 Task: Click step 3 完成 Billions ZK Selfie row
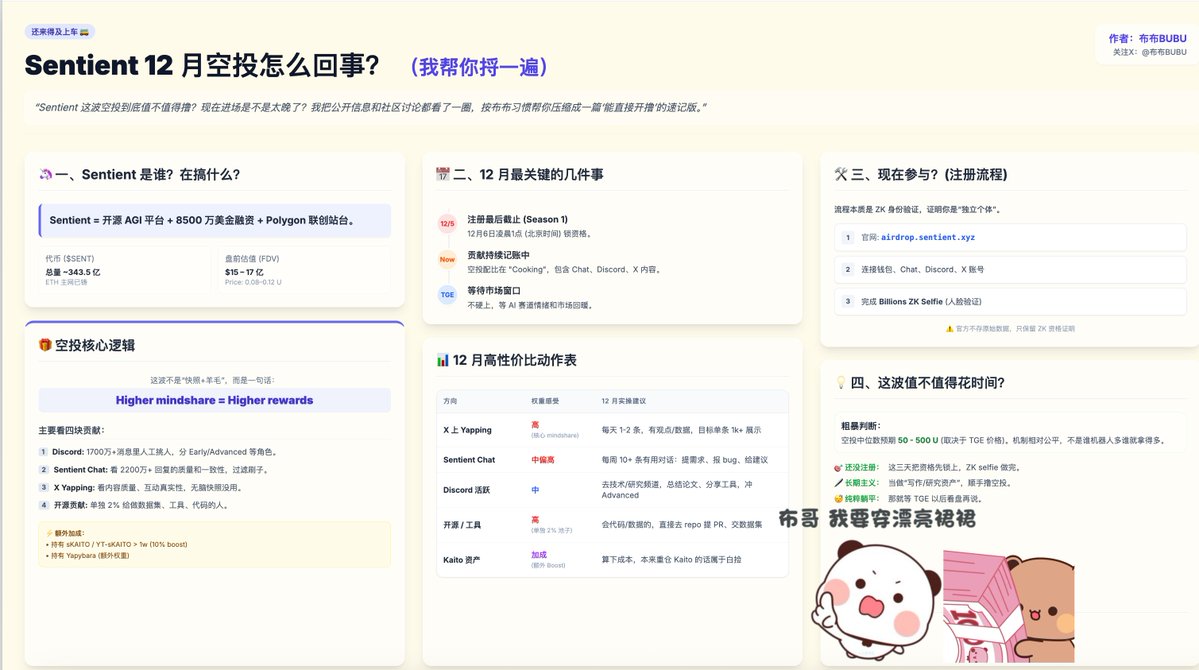click(1010, 301)
